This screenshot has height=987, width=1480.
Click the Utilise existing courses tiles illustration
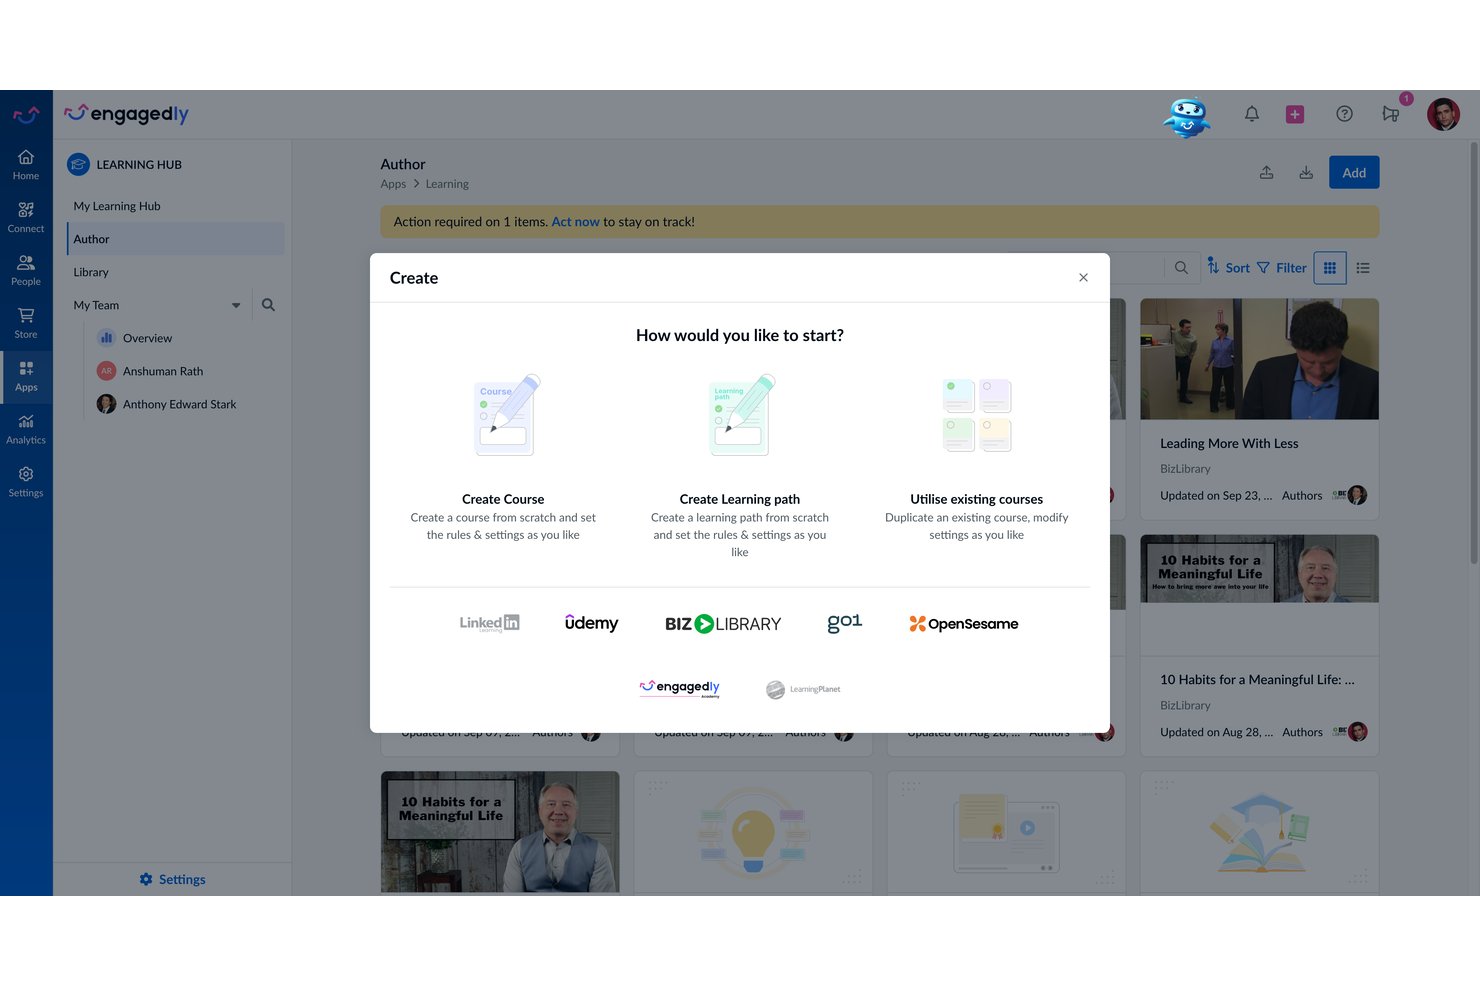coord(977,415)
